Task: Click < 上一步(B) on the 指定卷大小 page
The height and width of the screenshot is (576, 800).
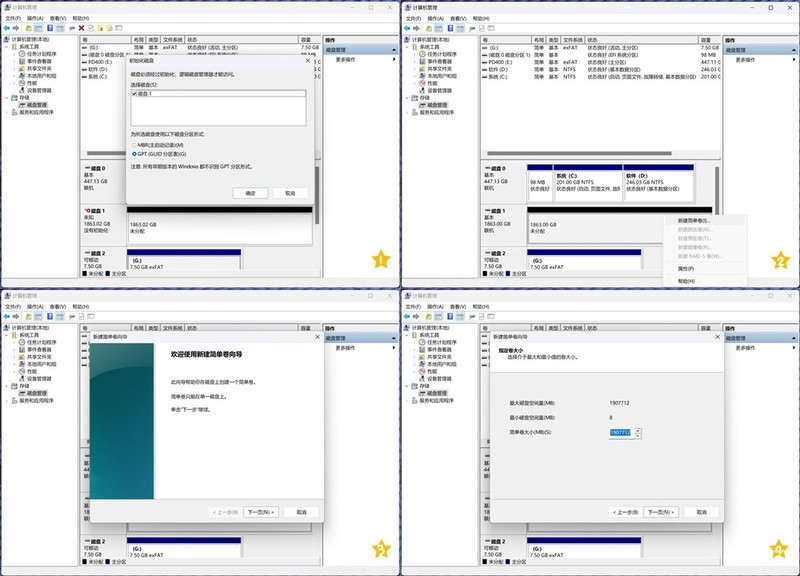Action: pyautogui.click(x=626, y=512)
